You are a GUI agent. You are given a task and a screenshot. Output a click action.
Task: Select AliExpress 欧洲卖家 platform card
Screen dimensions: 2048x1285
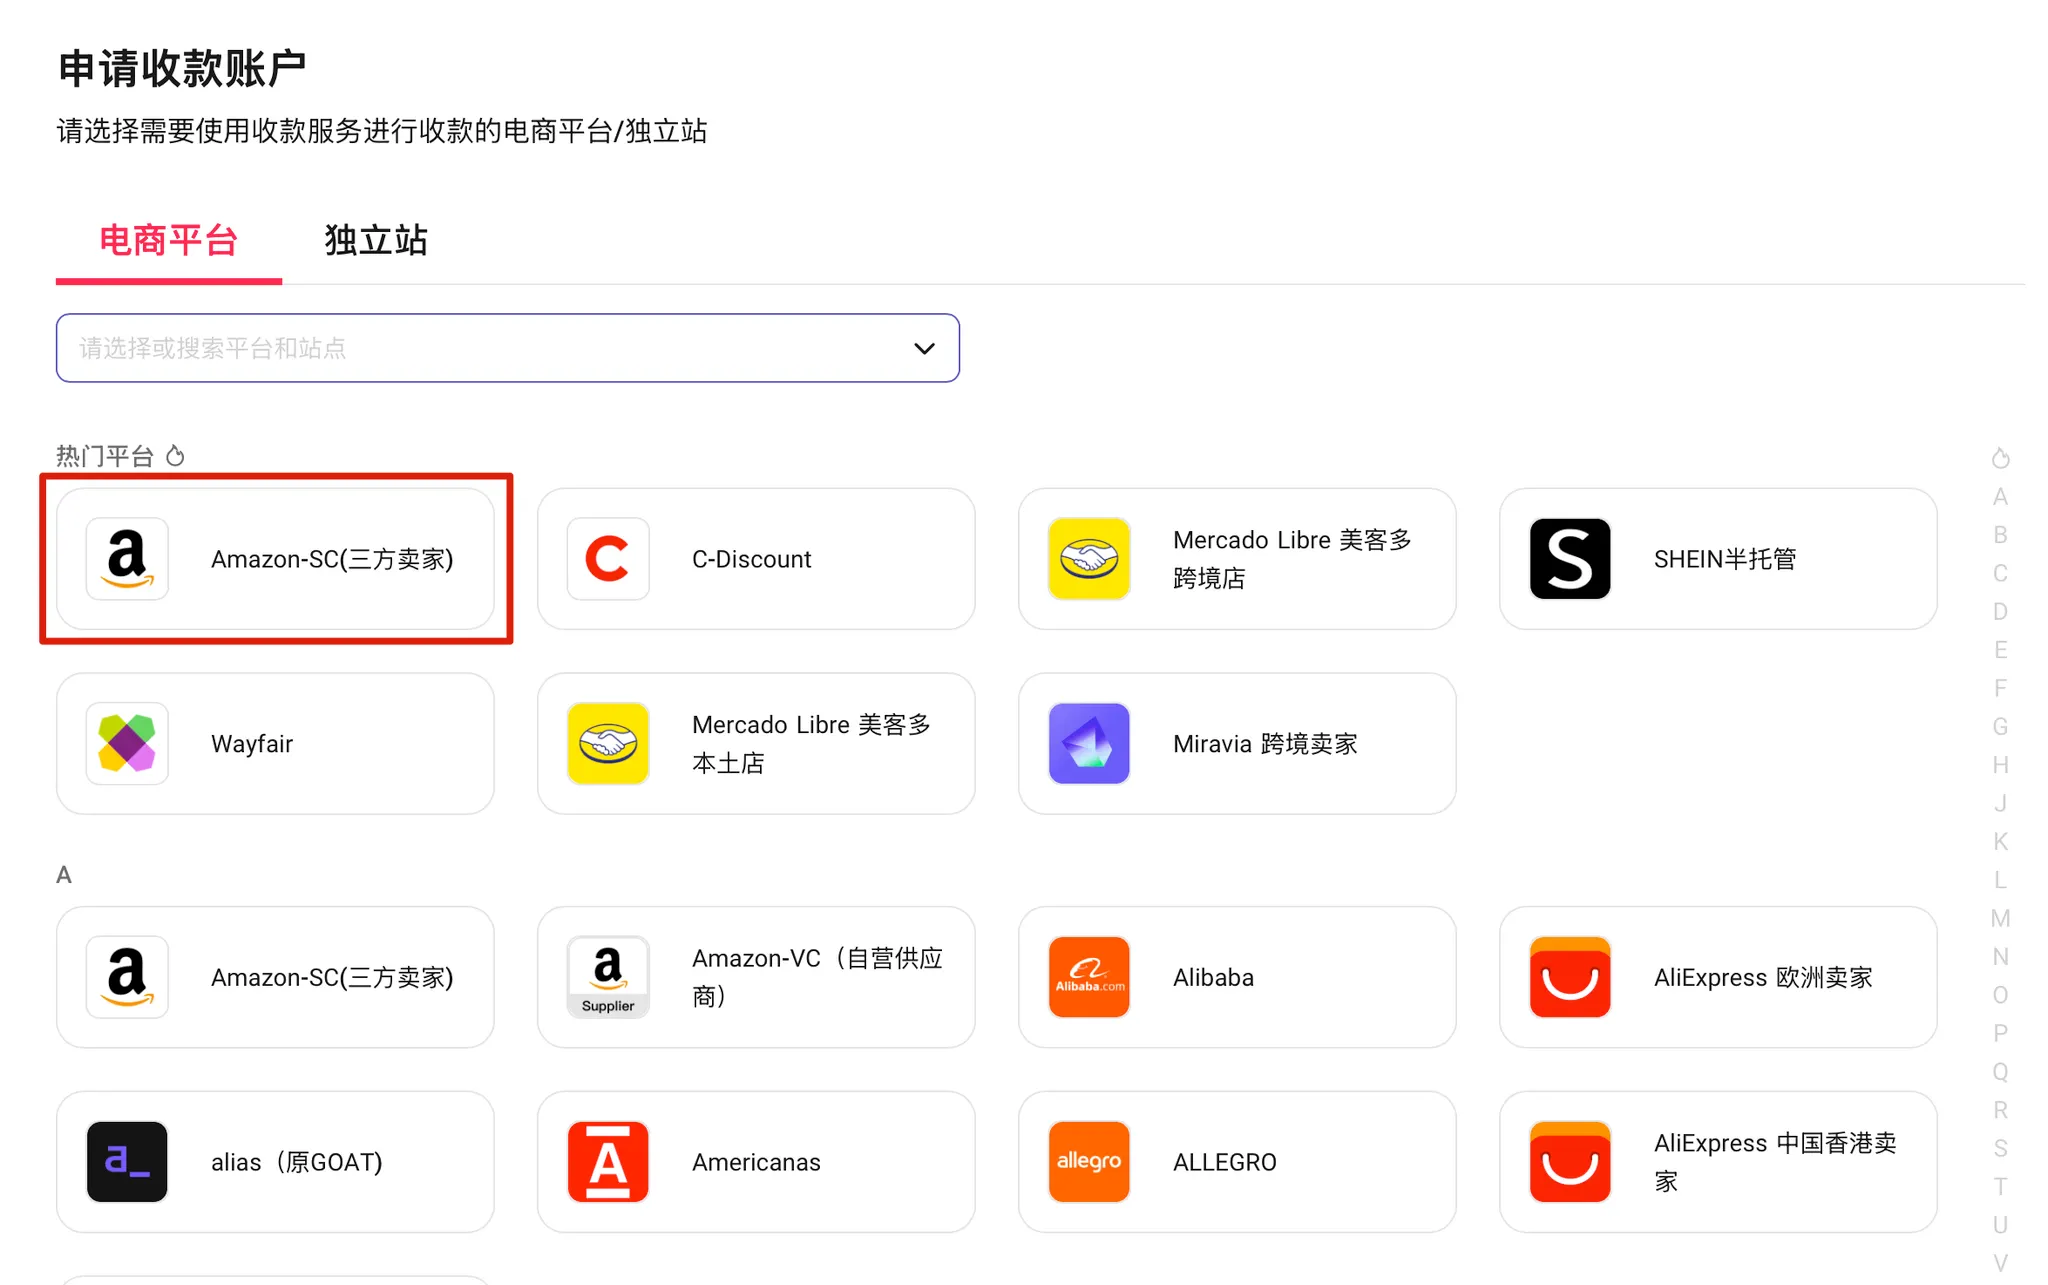[x=1717, y=977]
